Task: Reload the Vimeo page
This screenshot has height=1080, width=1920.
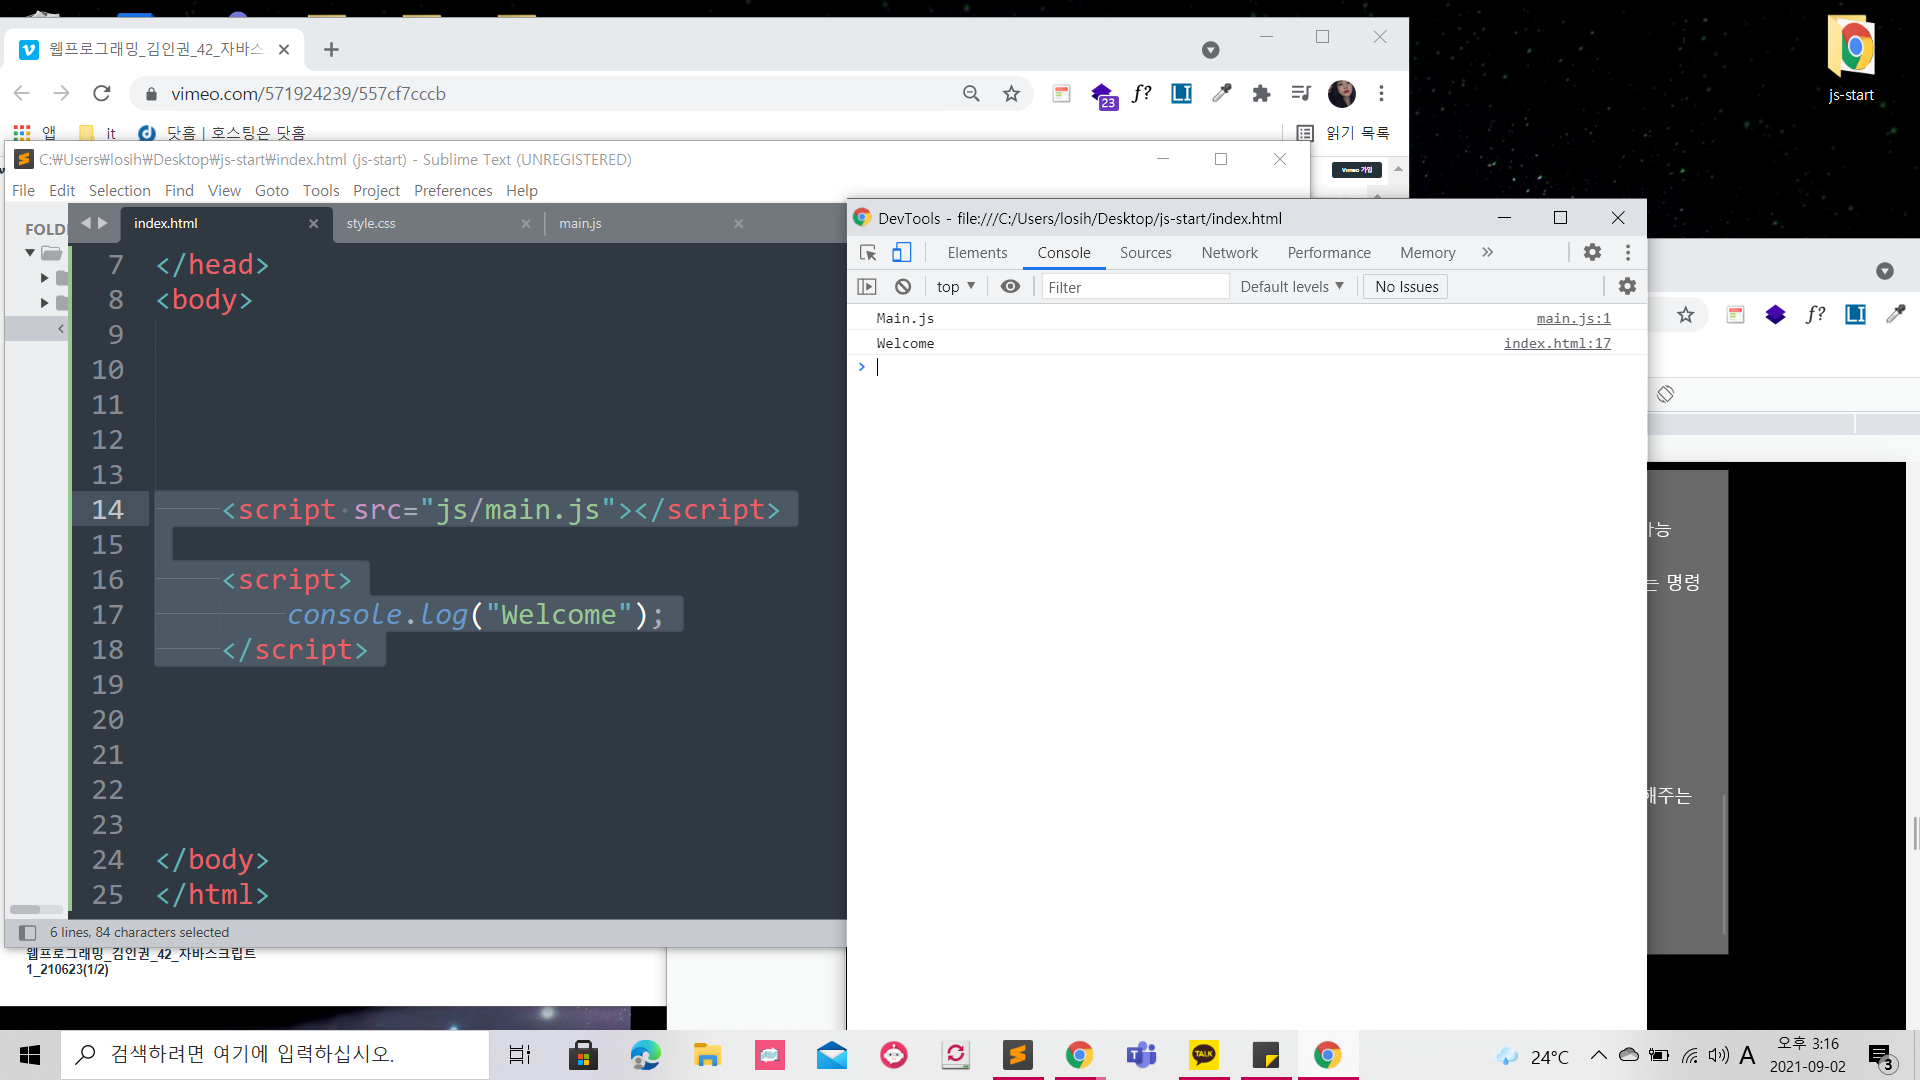Action: point(102,94)
